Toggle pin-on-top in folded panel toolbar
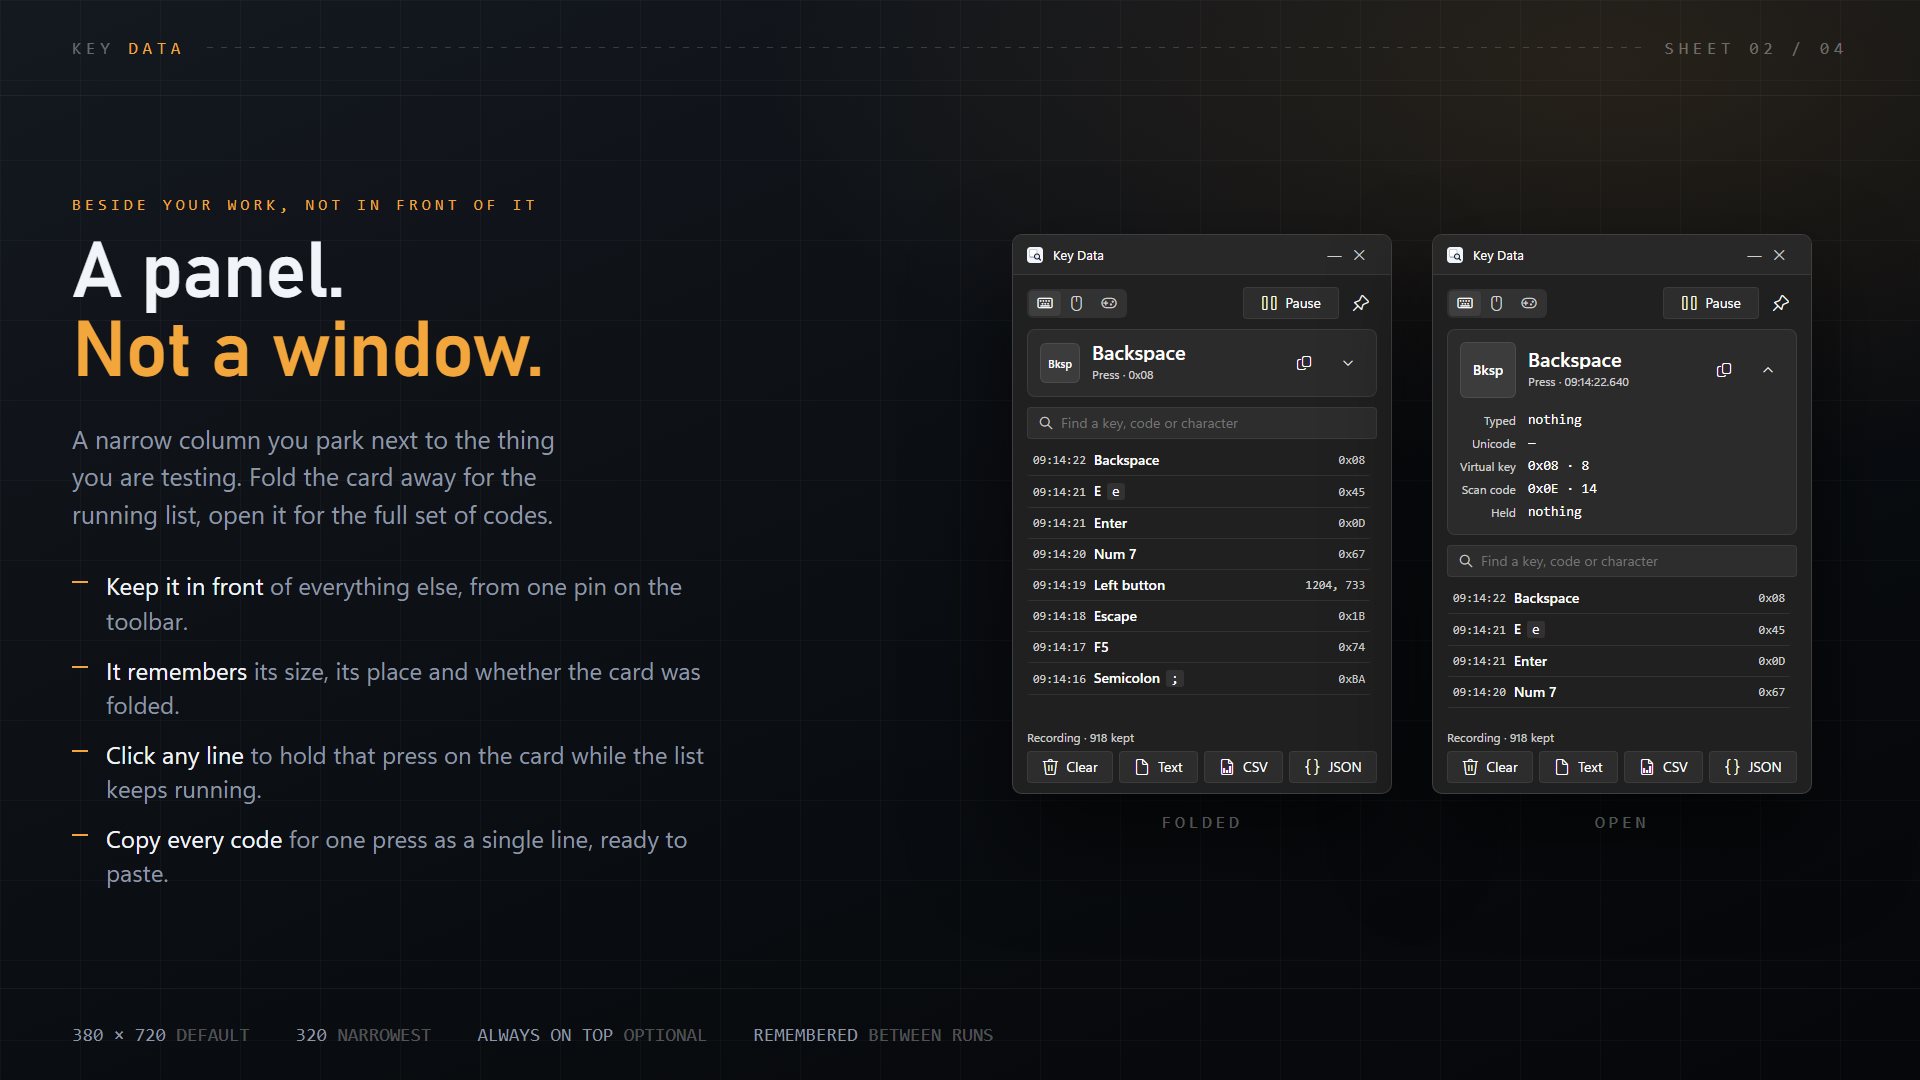Image resolution: width=1920 pixels, height=1080 pixels. (1361, 303)
